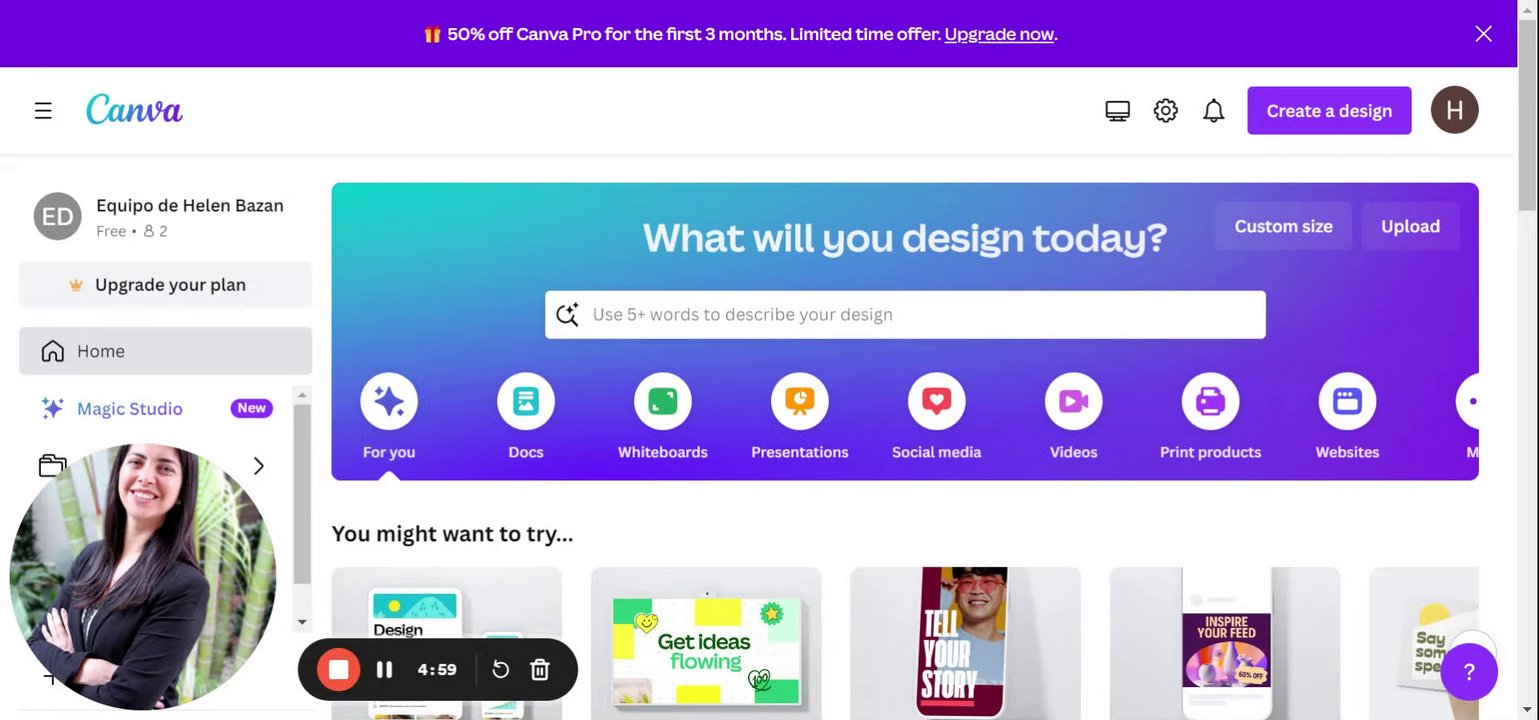Screen dimensions: 1539x720
Task: Stop the recording with red button
Action: [x=338, y=670]
